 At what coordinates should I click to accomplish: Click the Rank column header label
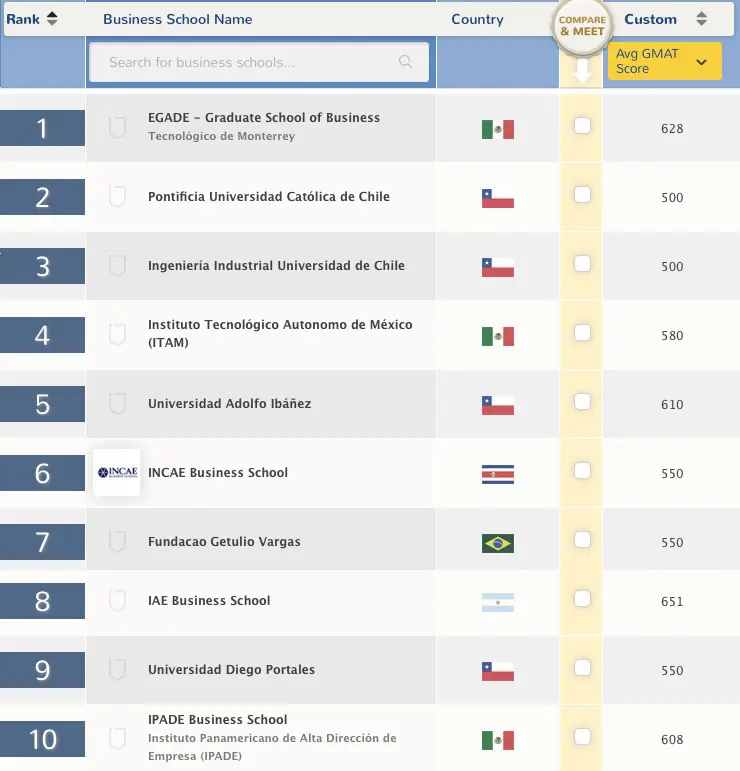(23, 19)
